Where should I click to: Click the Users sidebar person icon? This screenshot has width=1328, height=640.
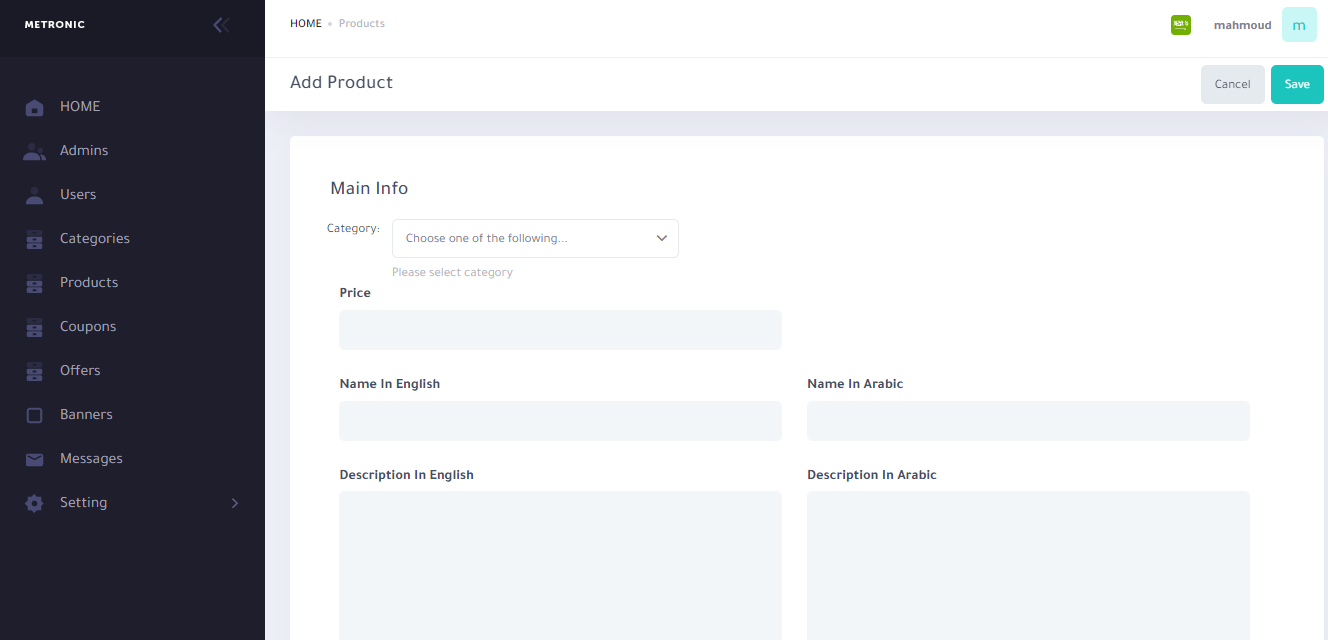tap(34, 195)
